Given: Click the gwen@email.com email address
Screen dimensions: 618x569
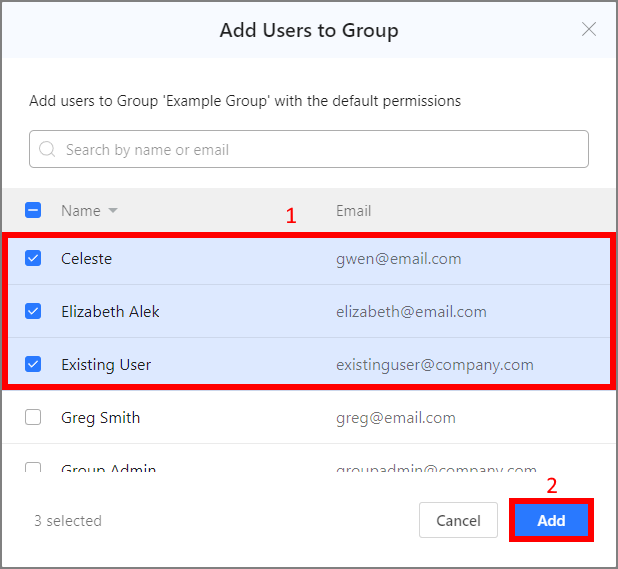Looking at the screenshot, I should click(x=398, y=259).
